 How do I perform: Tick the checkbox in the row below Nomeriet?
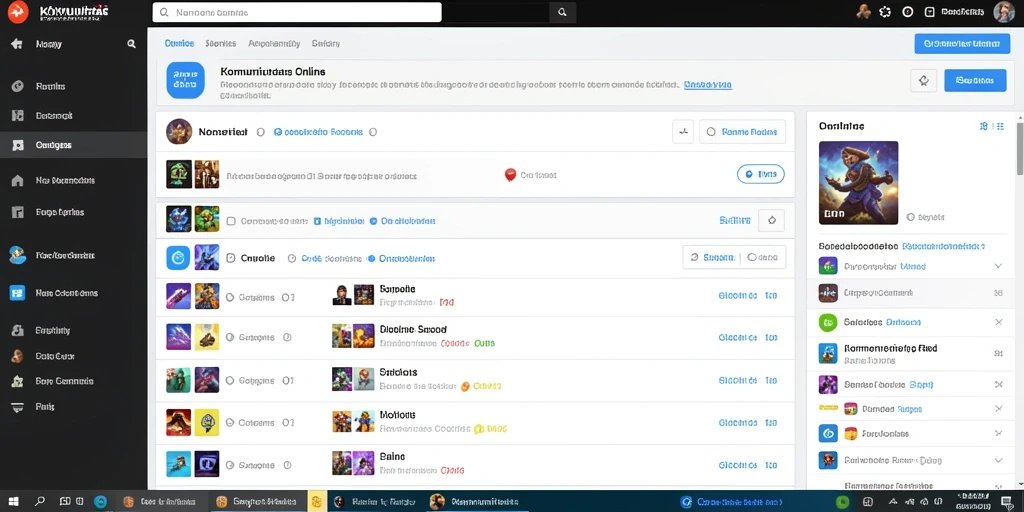tap(231, 221)
